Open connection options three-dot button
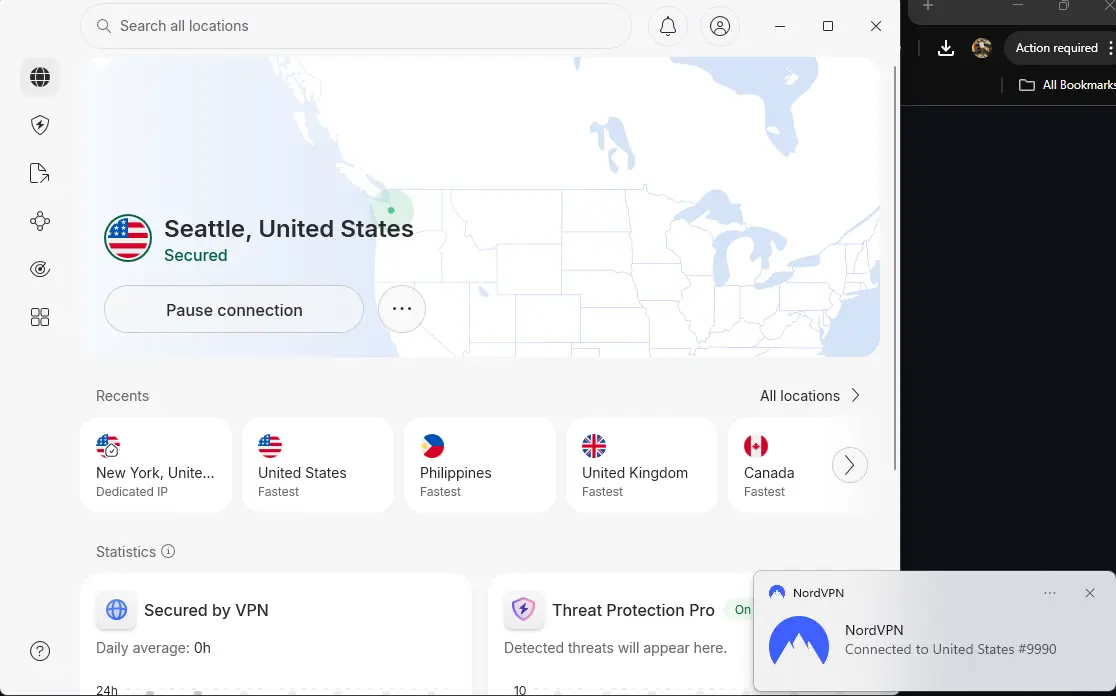Viewport: 1116px width, 696px height. [402, 309]
